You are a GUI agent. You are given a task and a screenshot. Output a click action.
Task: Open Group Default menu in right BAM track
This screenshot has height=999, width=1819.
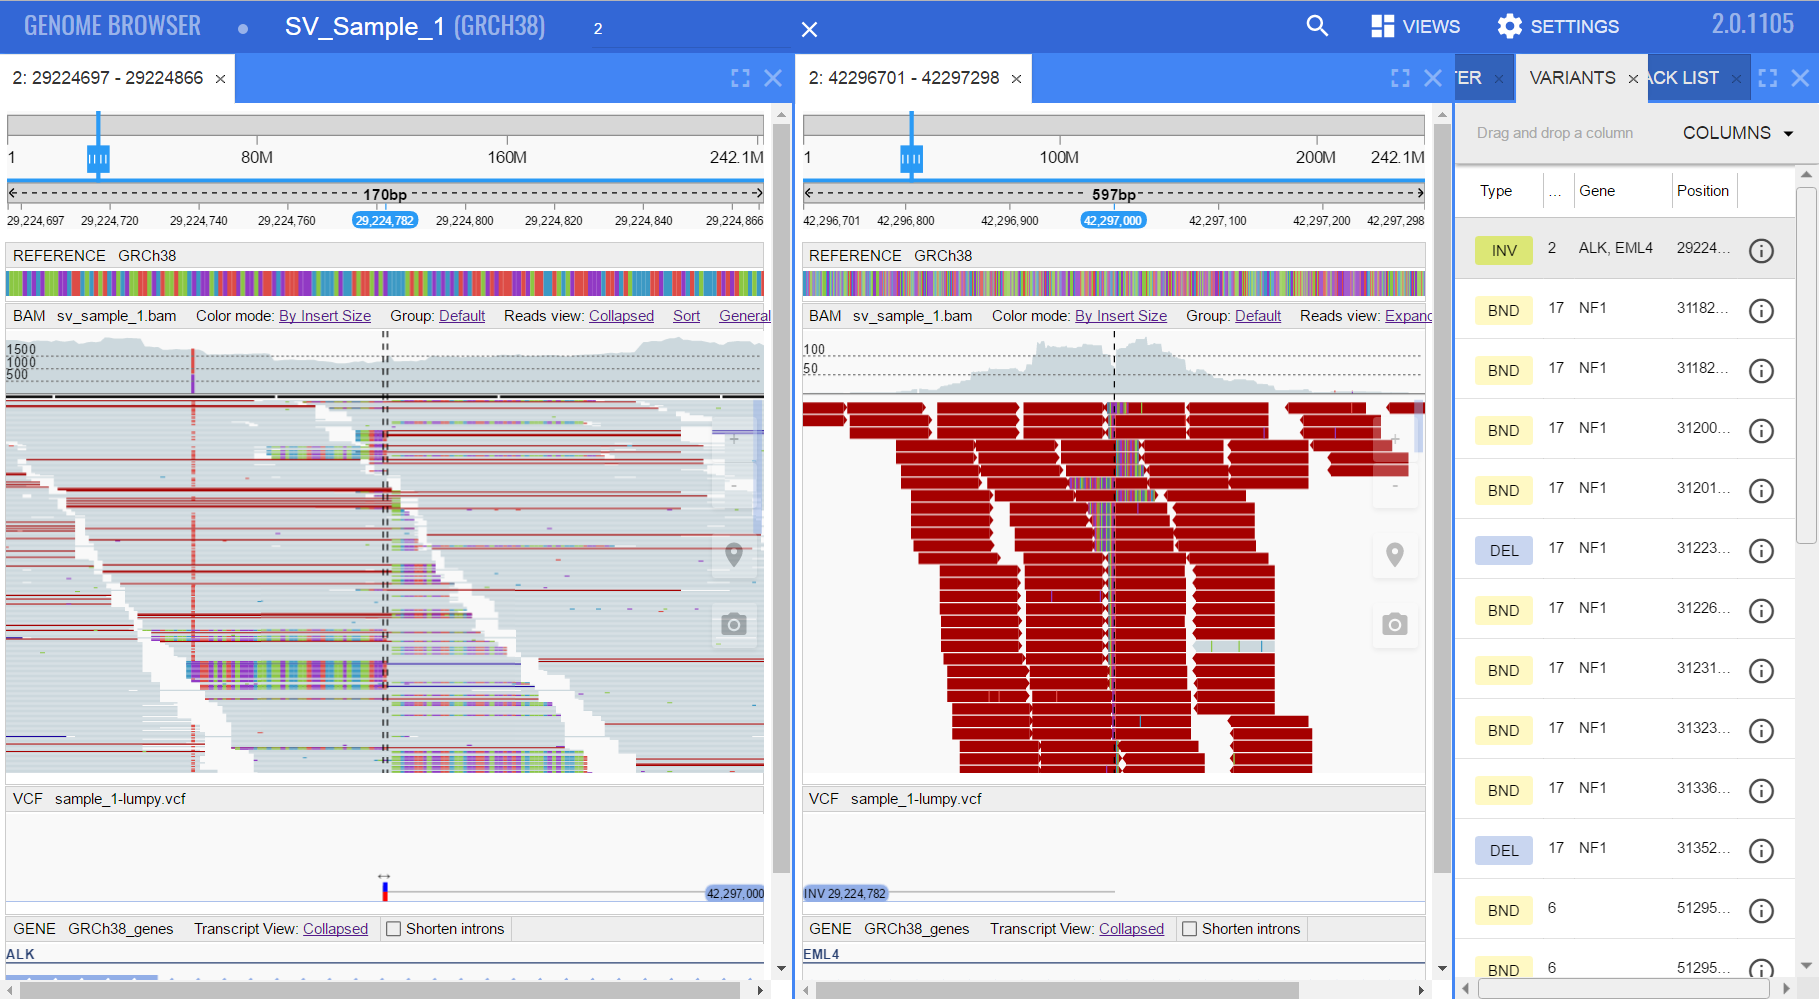[1257, 316]
